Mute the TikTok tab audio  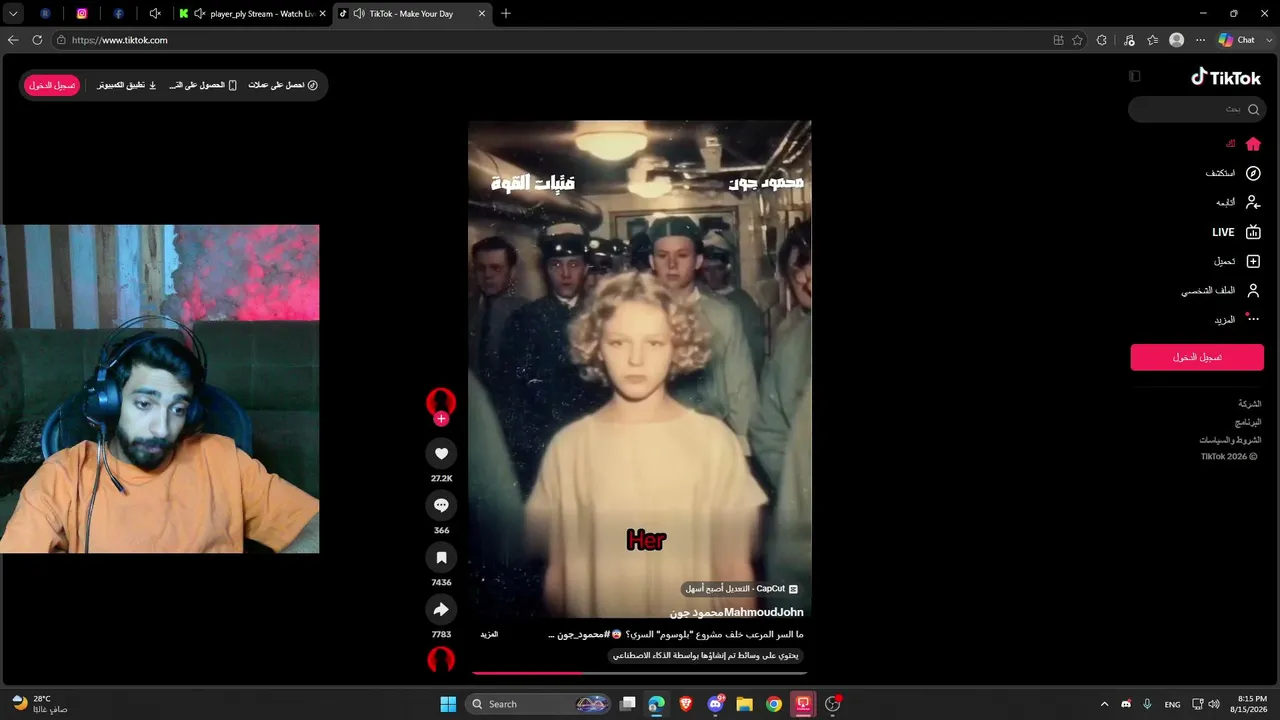tap(359, 14)
